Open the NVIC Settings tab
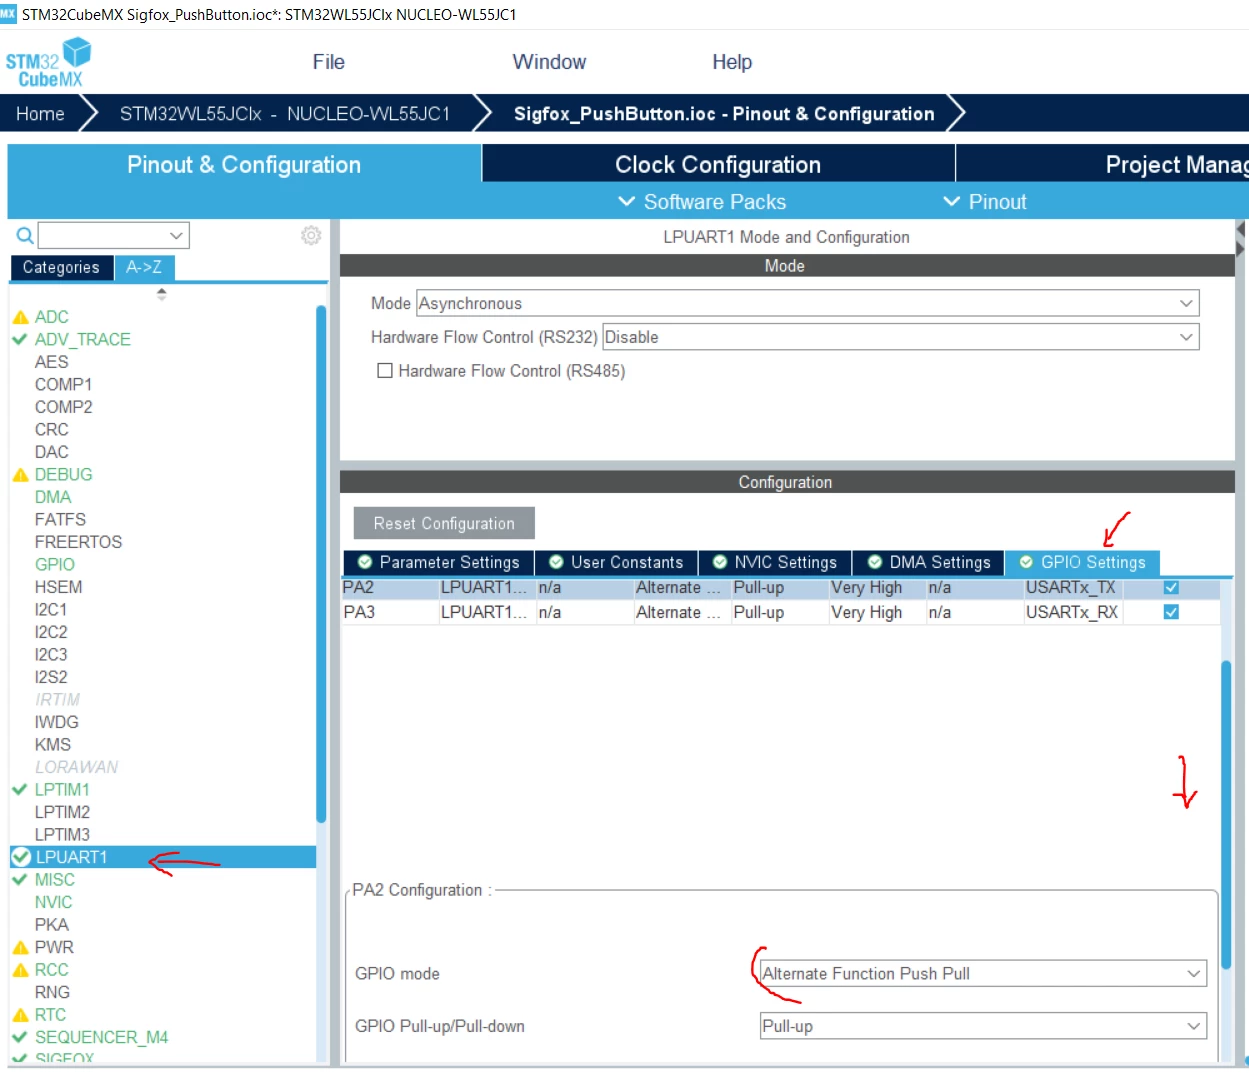1249x1074 pixels. 775,562
